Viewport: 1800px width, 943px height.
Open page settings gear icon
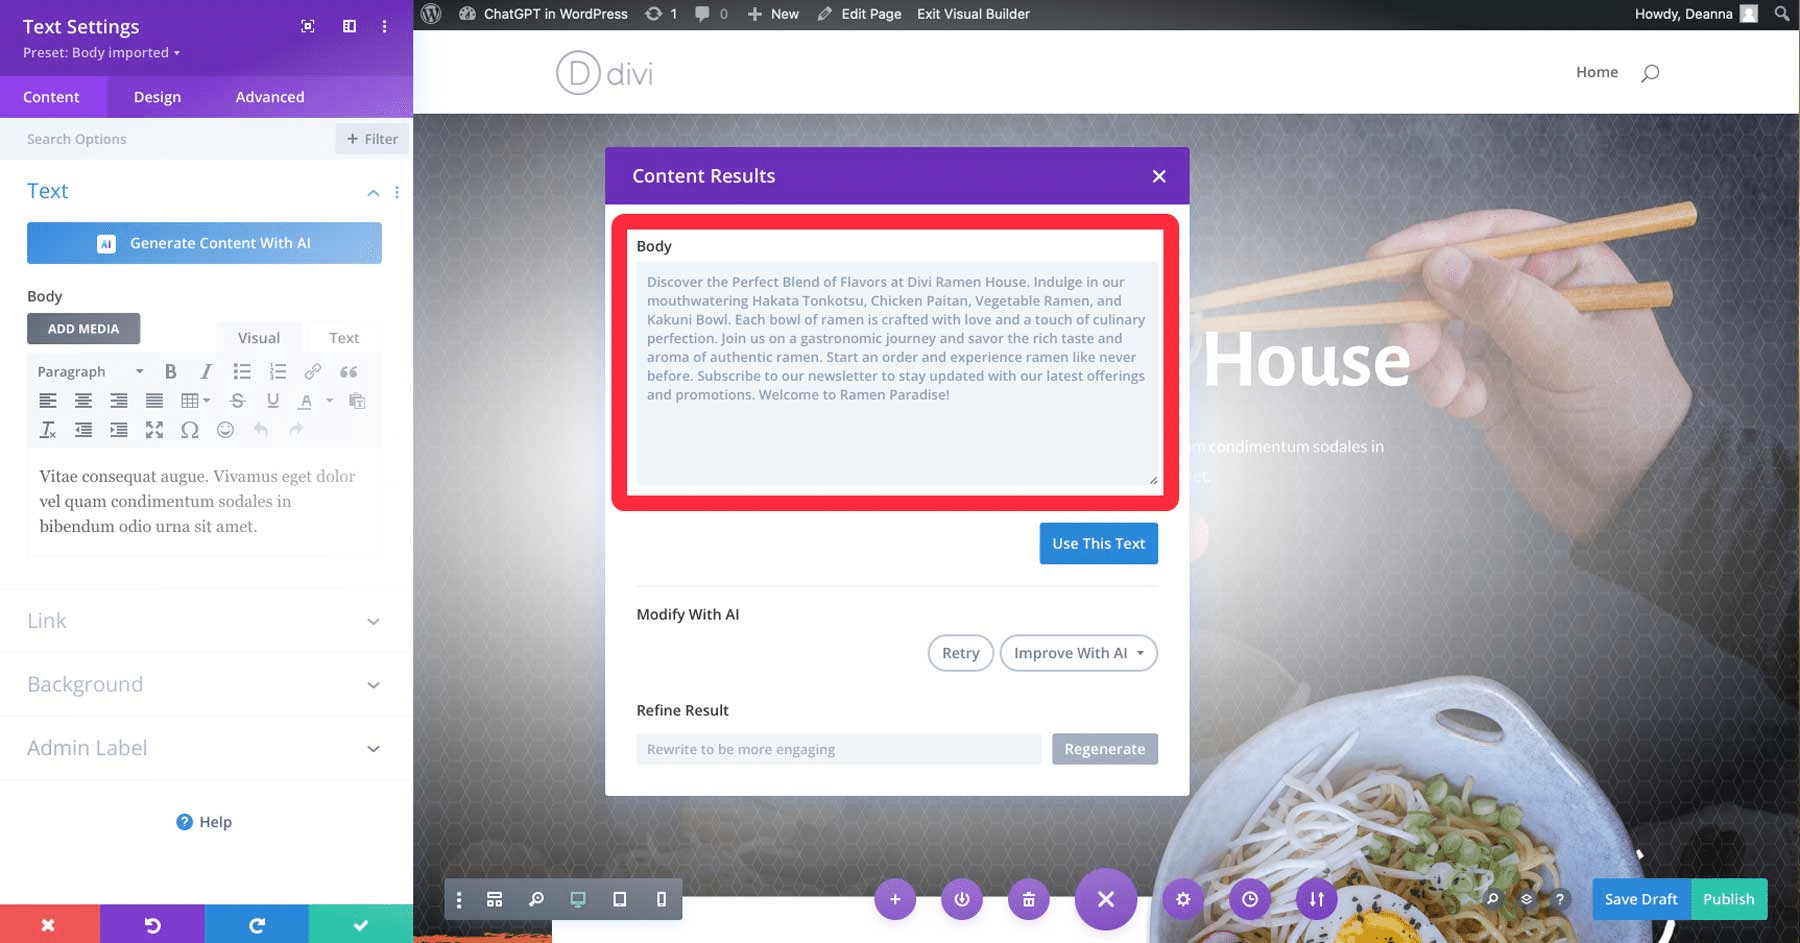point(1183,899)
